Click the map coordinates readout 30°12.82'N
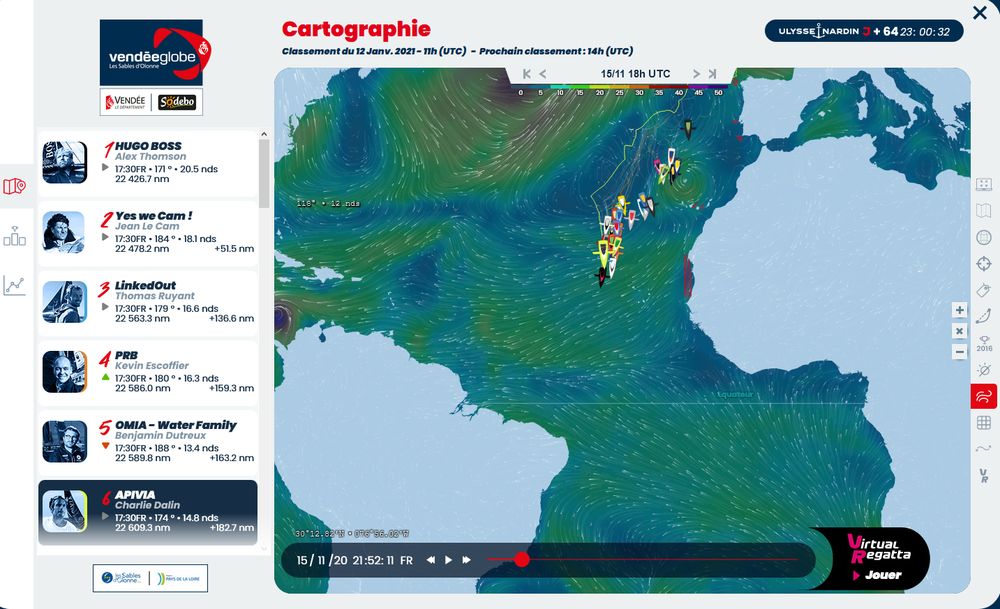1000x609 pixels. (x=352, y=534)
